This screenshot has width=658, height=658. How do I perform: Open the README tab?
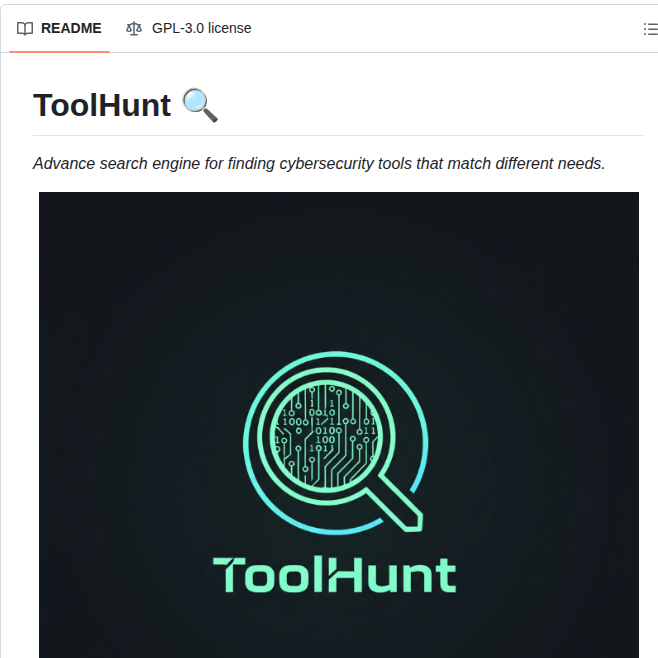[59, 29]
